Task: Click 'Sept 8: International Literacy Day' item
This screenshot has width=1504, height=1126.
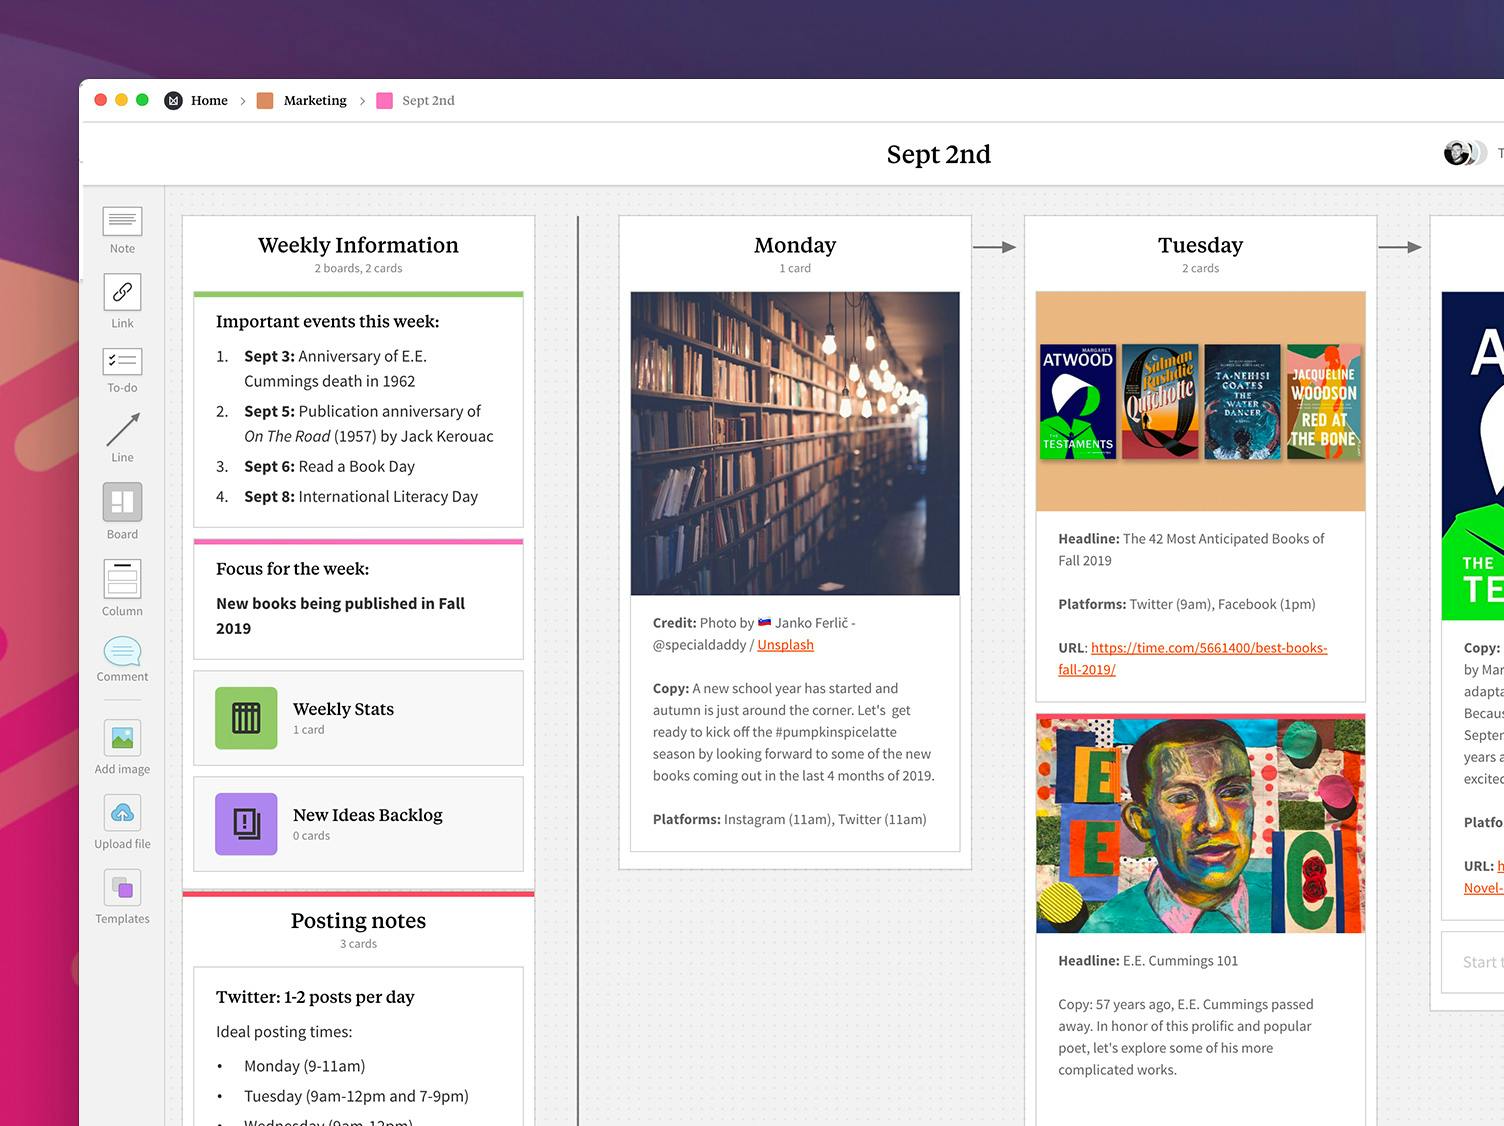Action: click(361, 496)
